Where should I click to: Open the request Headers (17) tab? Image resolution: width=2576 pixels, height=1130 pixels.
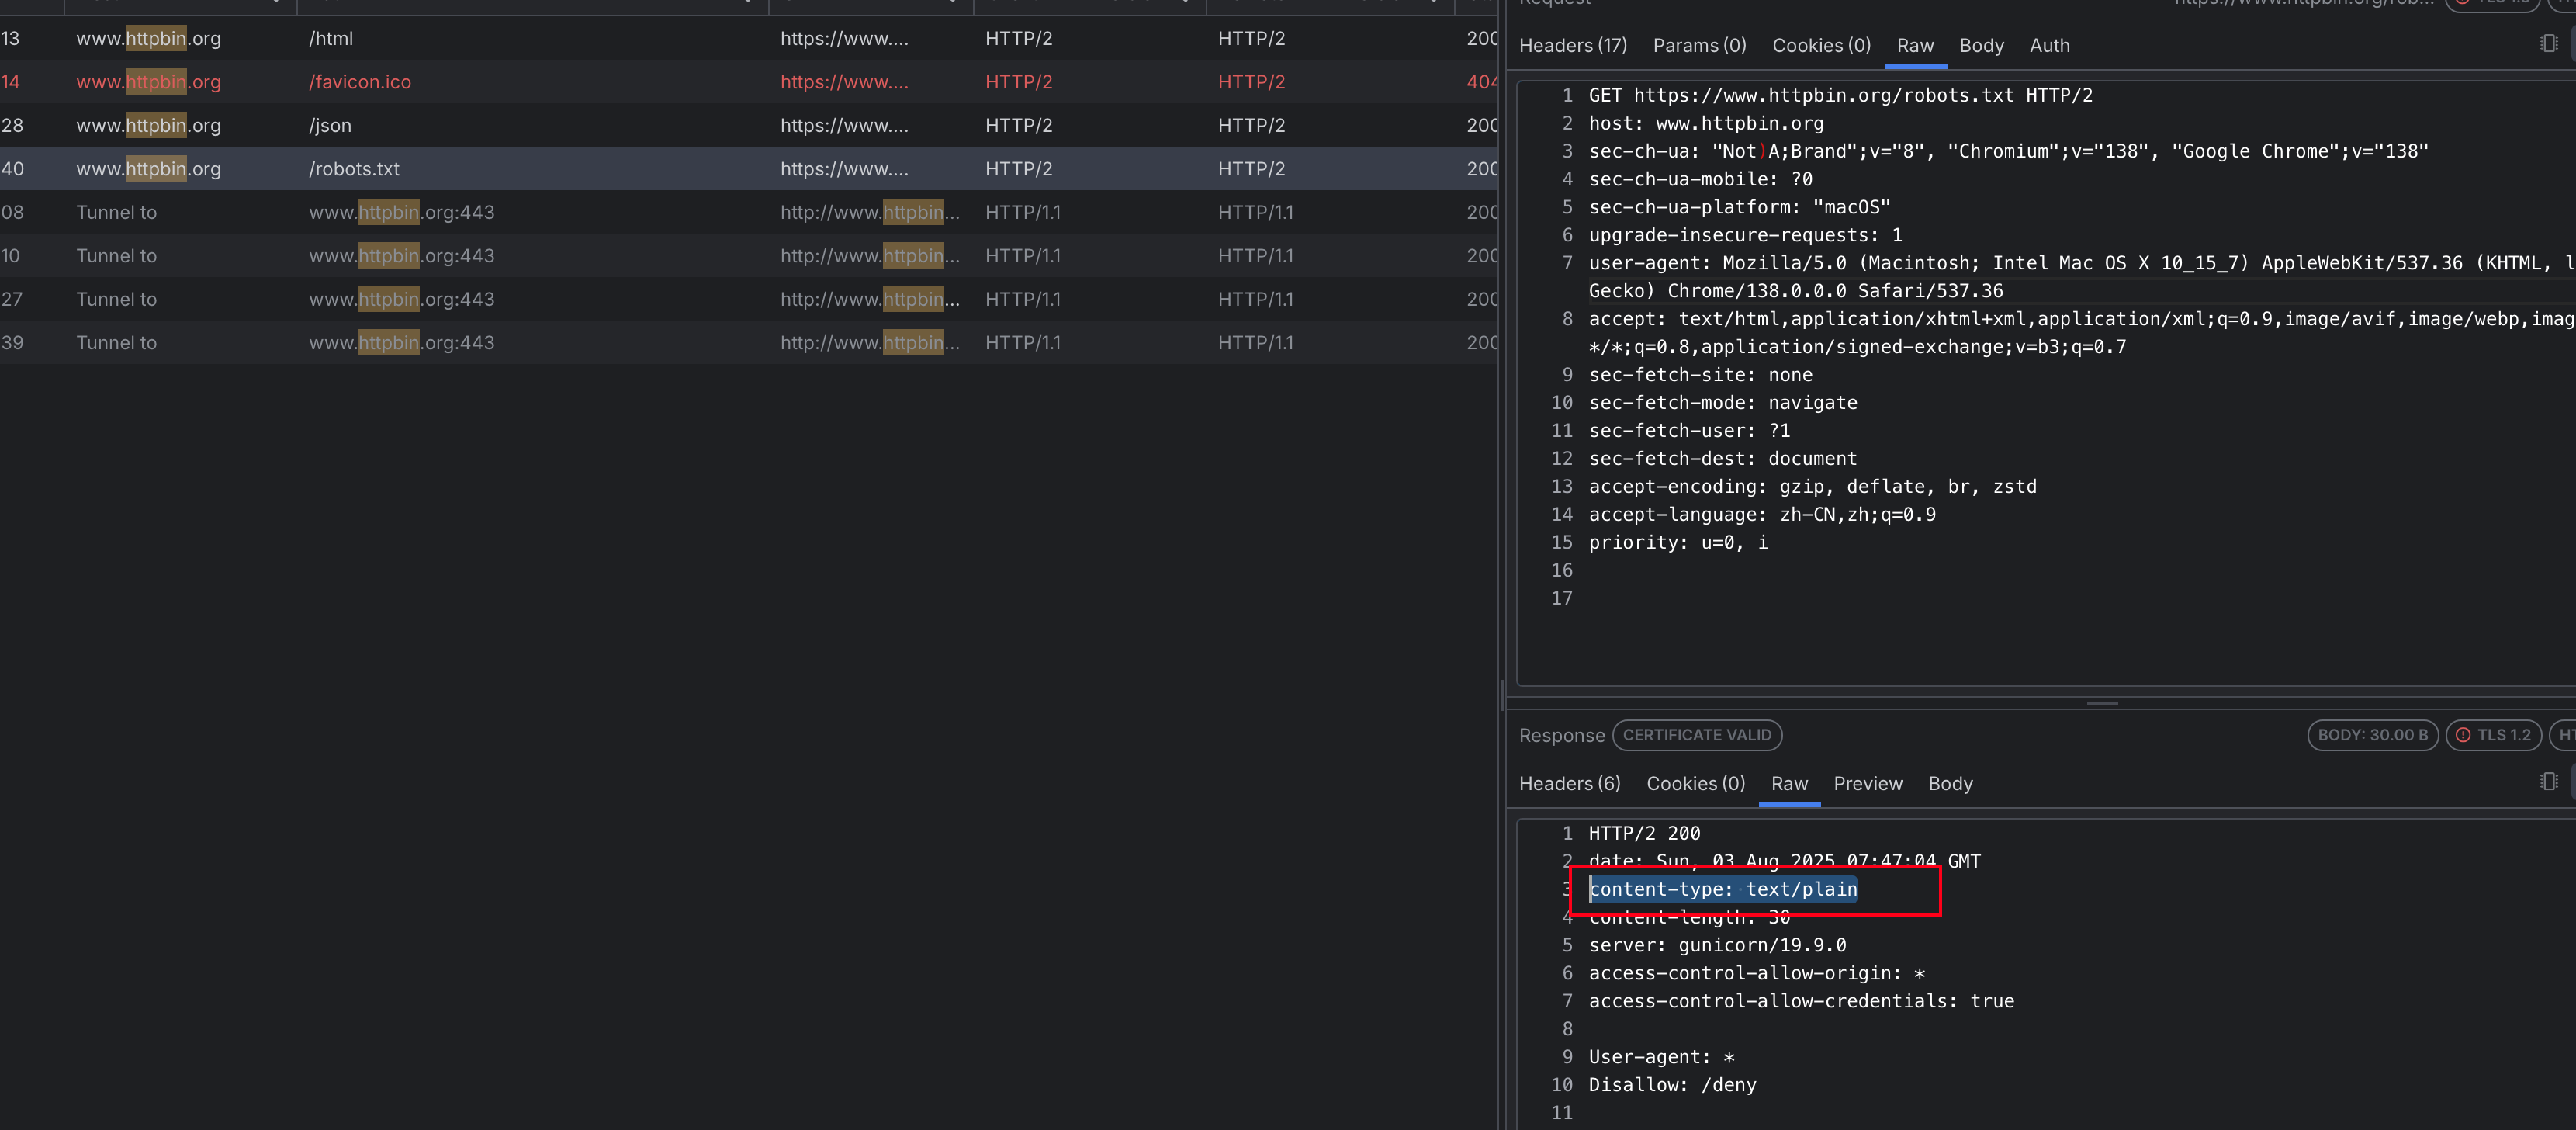pyautogui.click(x=1572, y=46)
